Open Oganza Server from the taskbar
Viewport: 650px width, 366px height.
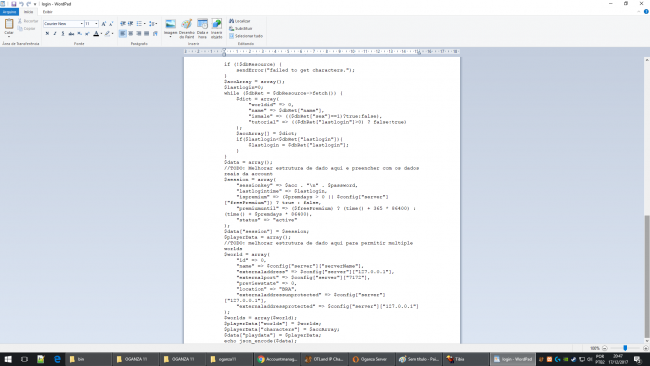tap(373, 359)
